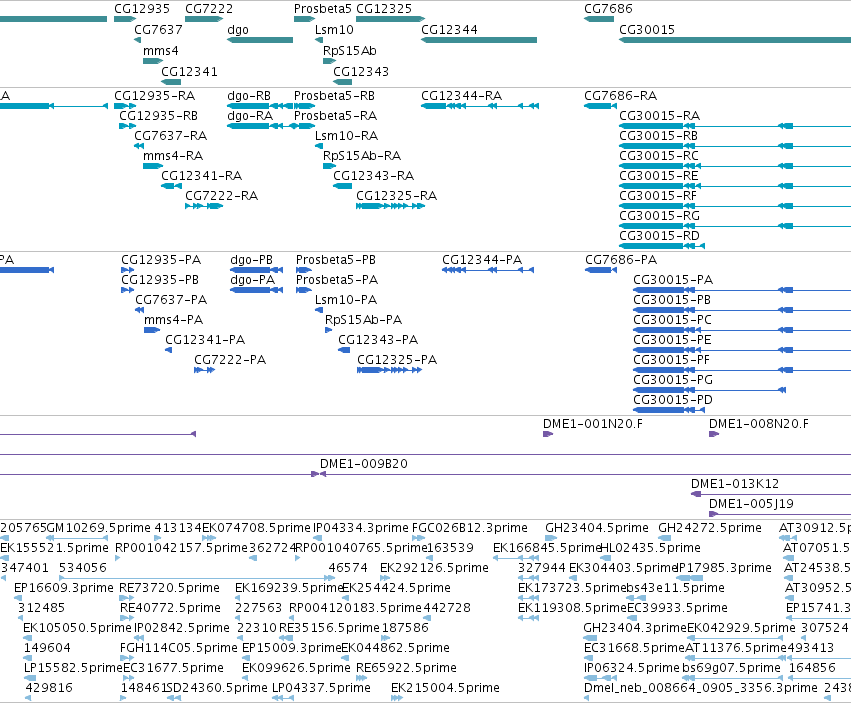Click the CG7637-RA transcript
The image size is (851, 703).
(x=139, y=146)
